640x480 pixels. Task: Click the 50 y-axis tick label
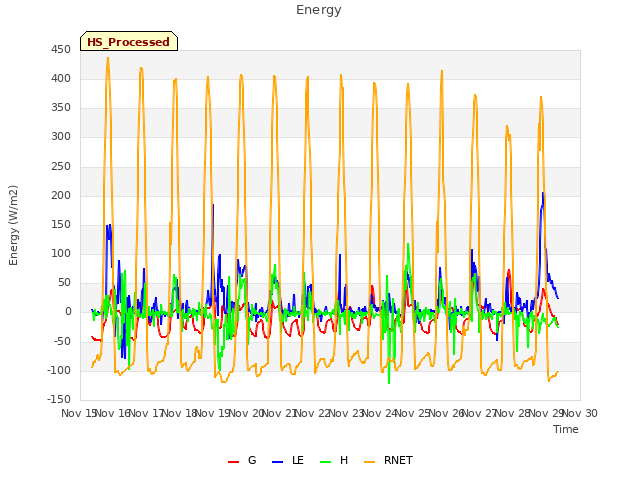[64, 282]
